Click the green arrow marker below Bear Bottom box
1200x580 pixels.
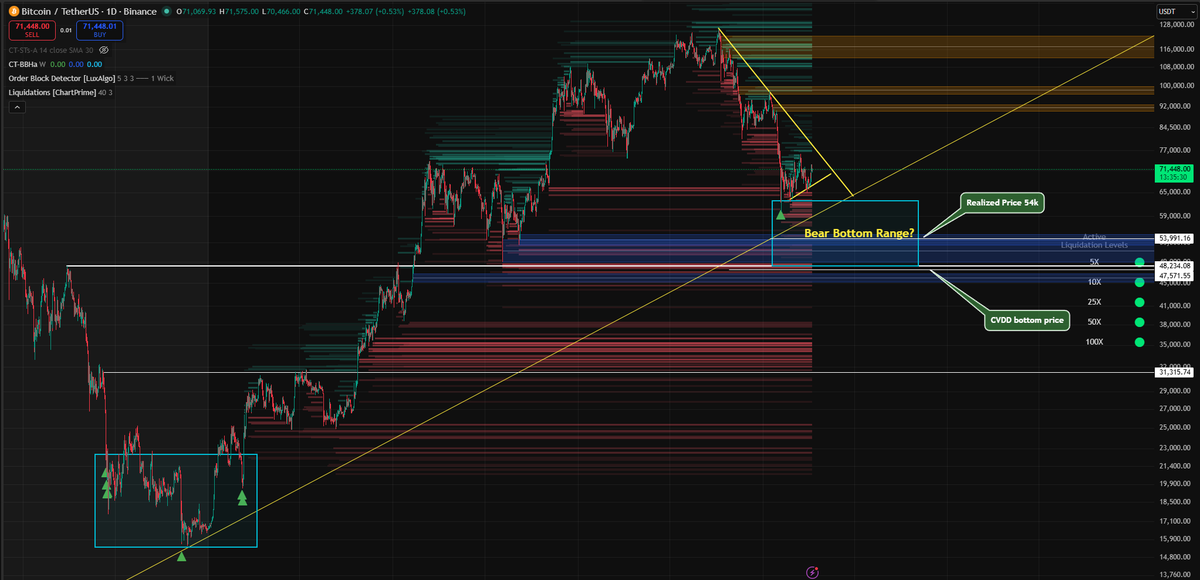point(780,215)
